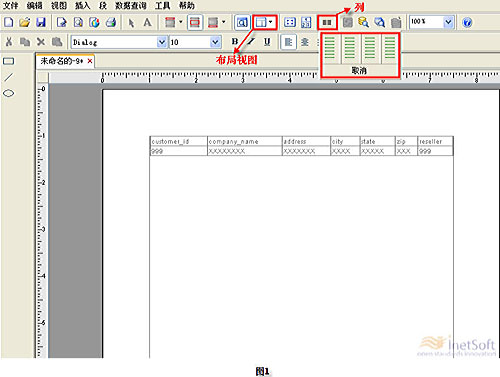The image size is (500, 377).
Task: Open the 帮助 menu
Action: [187, 5]
